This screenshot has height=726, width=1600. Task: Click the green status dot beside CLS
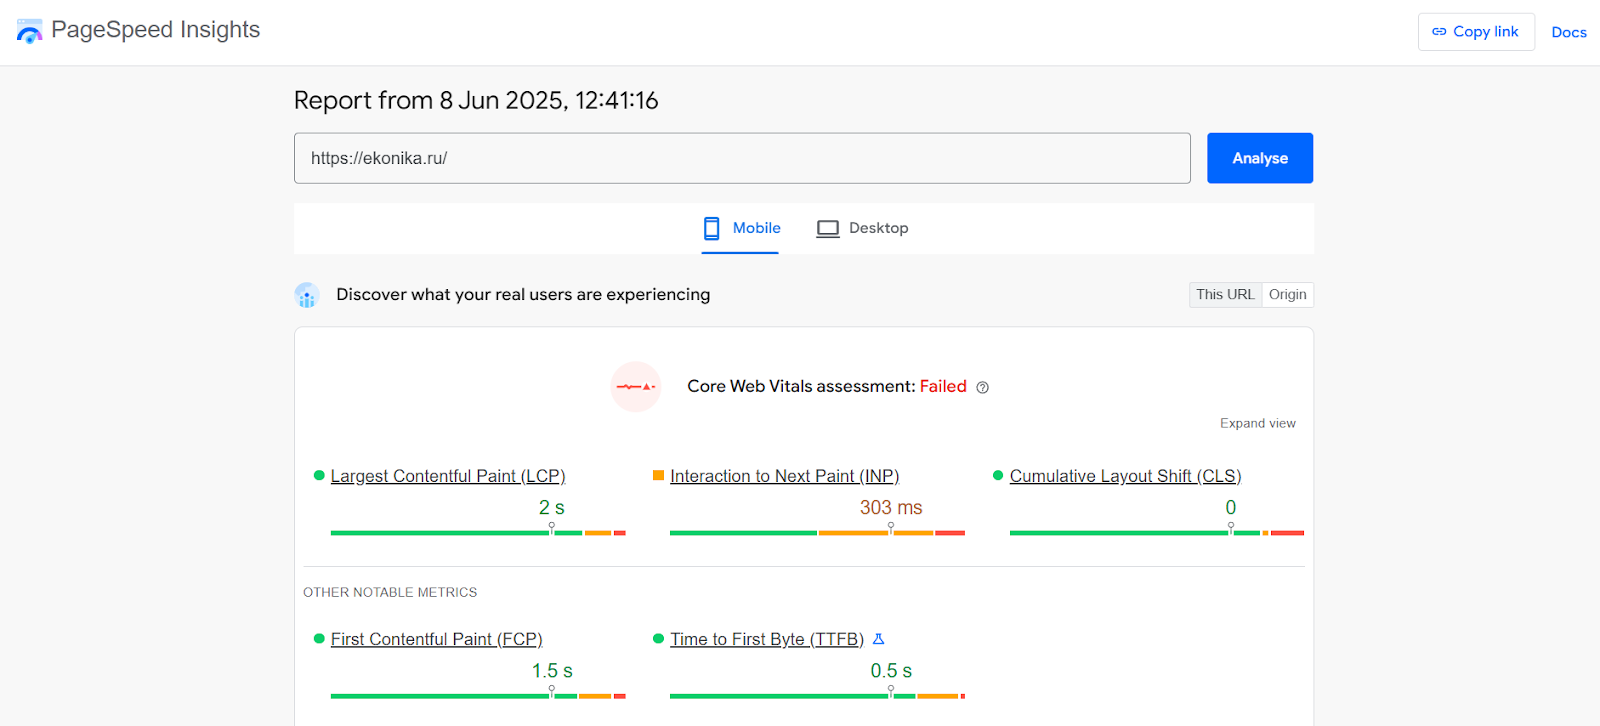click(998, 476)
